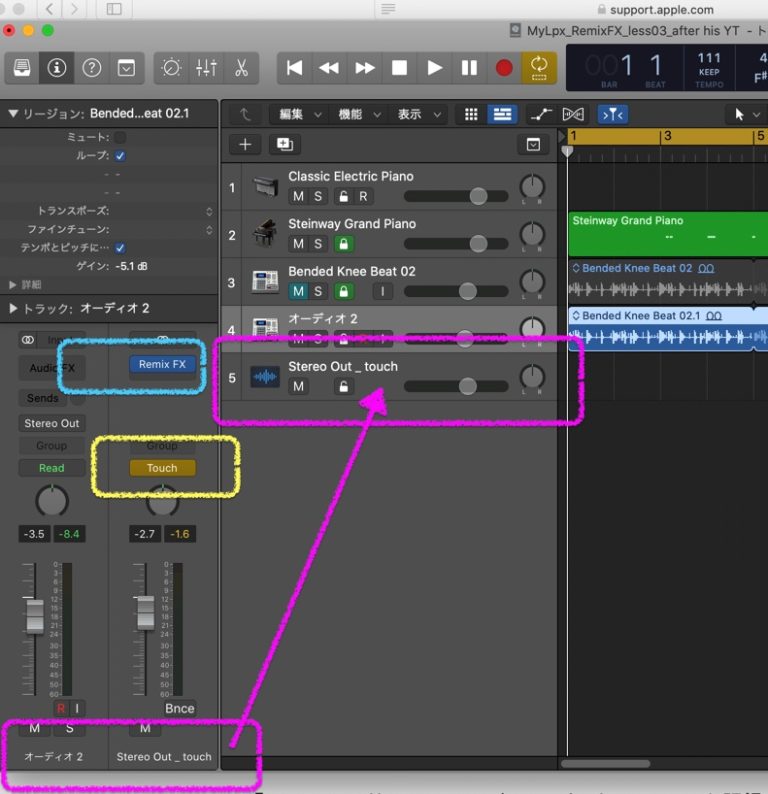Pause playback with the Pause button
768x794 pixels.
click(x=469, y=67)
